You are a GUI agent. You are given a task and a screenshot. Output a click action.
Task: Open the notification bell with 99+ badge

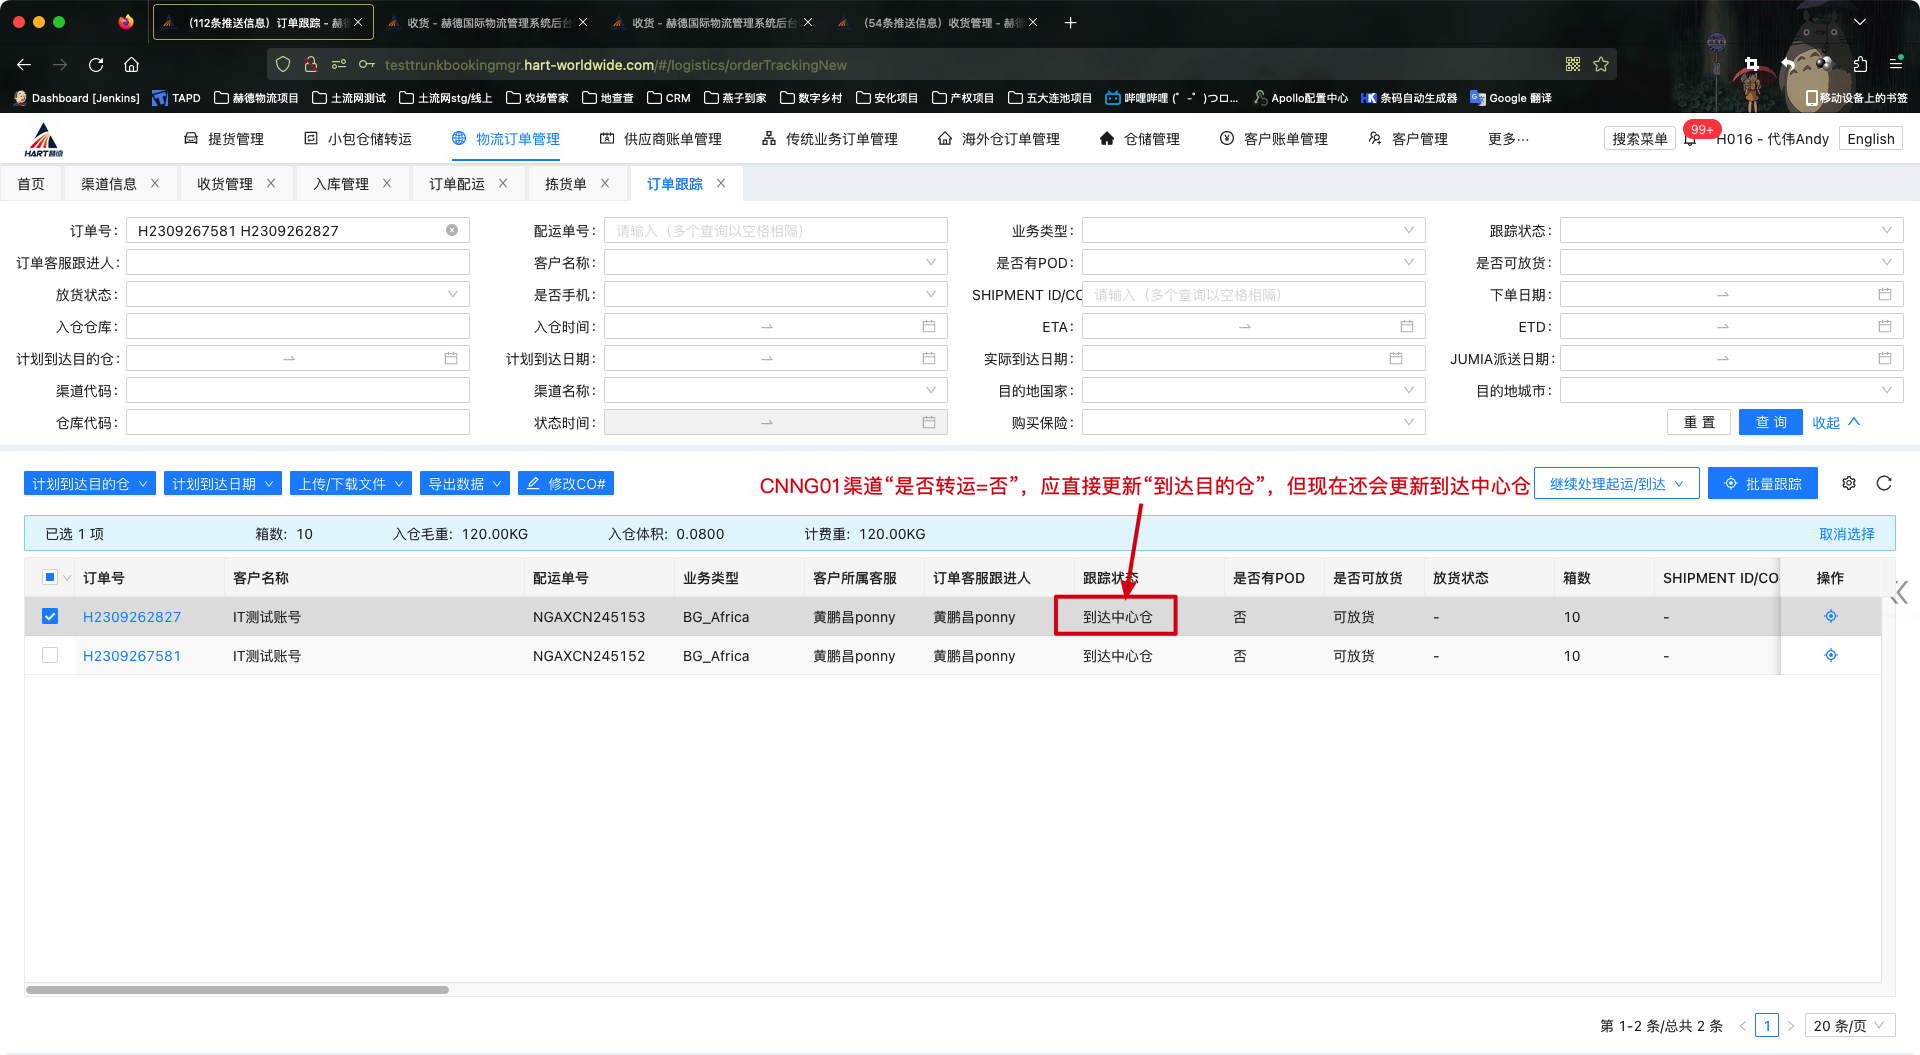[x=1690, y=139]
